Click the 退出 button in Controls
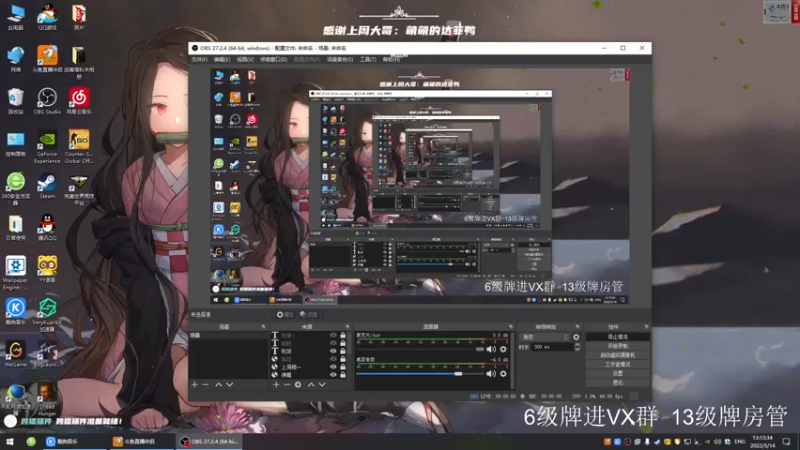Image resolution: width=800 pixels, height=450 pixels. click(617, 383)
